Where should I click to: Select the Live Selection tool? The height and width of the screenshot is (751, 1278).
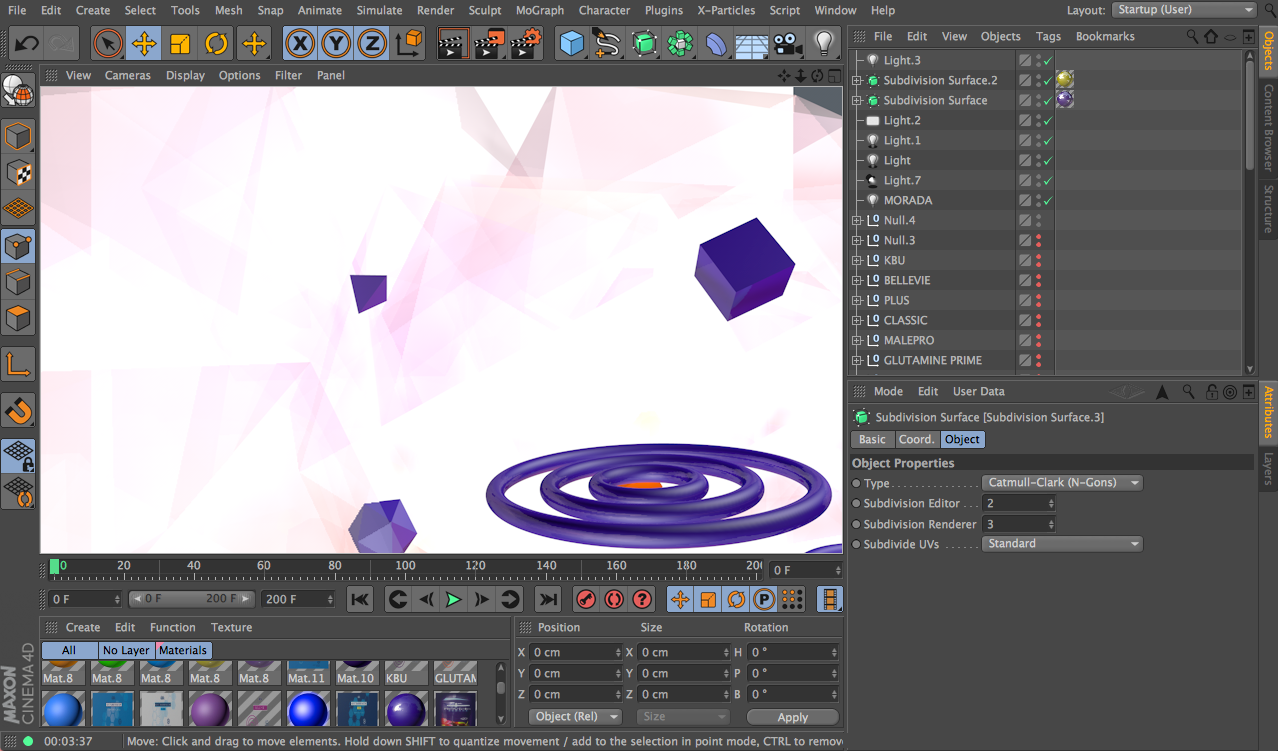coord(108,44)
